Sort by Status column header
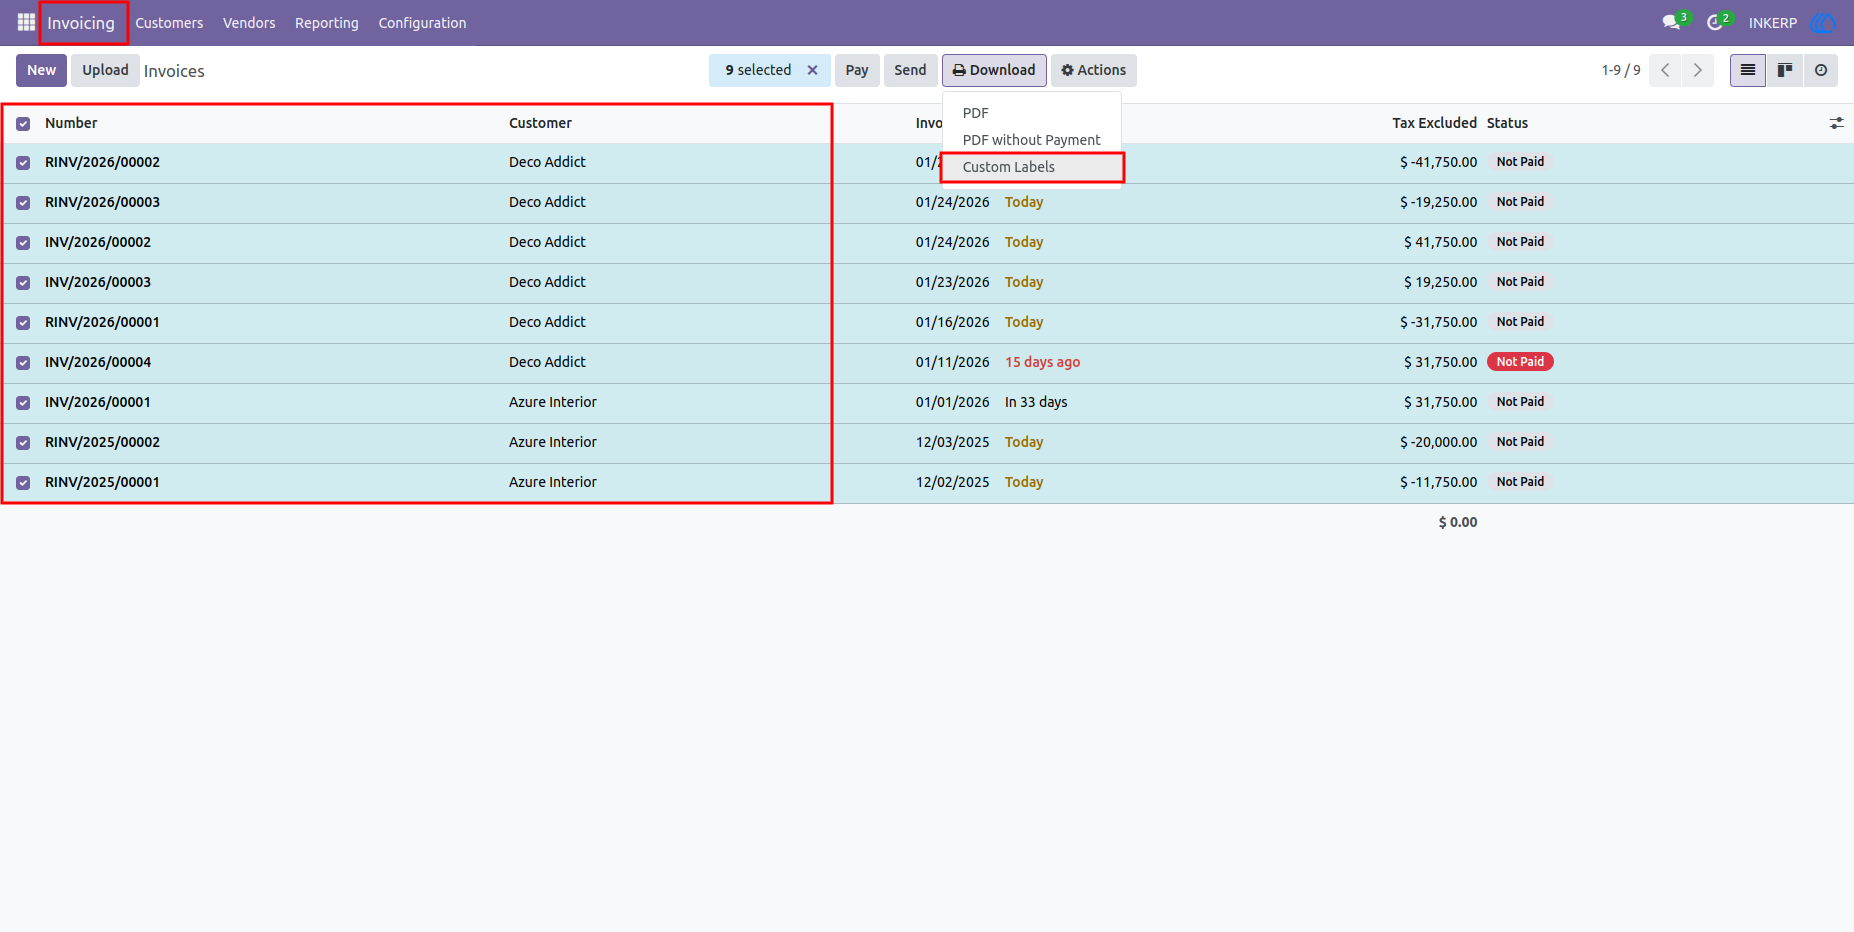The height and width of the screenshot is (932, 1854). 1507,123
